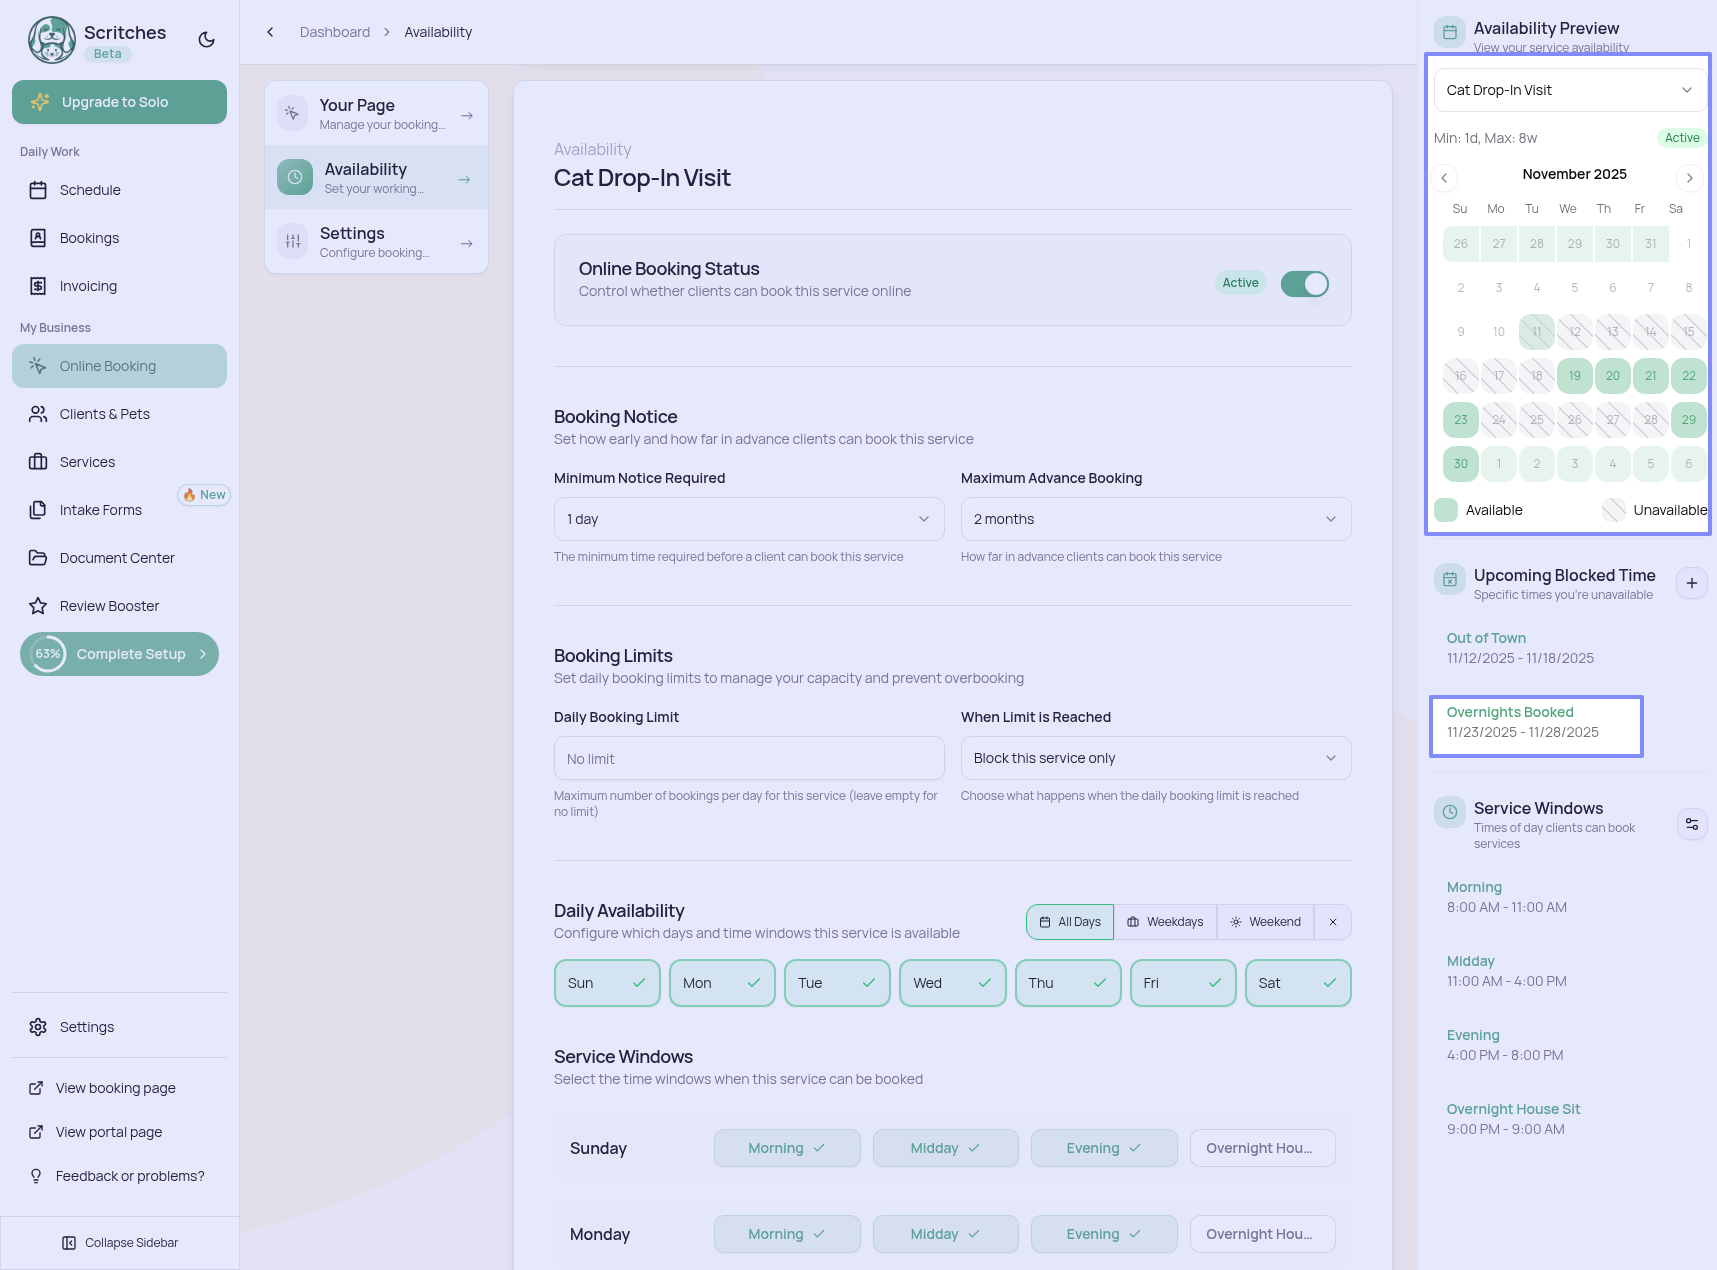Toggle dark mode moon icon

click(207, 39)
